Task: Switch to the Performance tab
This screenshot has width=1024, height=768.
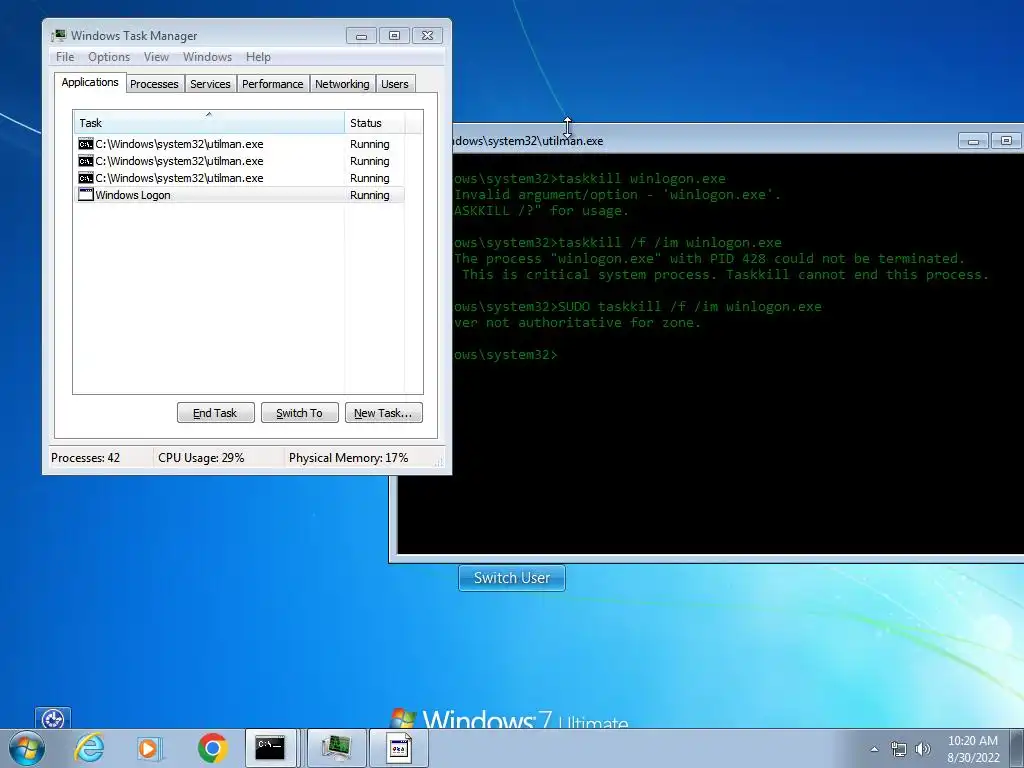Action: click(x=272, y=84)
